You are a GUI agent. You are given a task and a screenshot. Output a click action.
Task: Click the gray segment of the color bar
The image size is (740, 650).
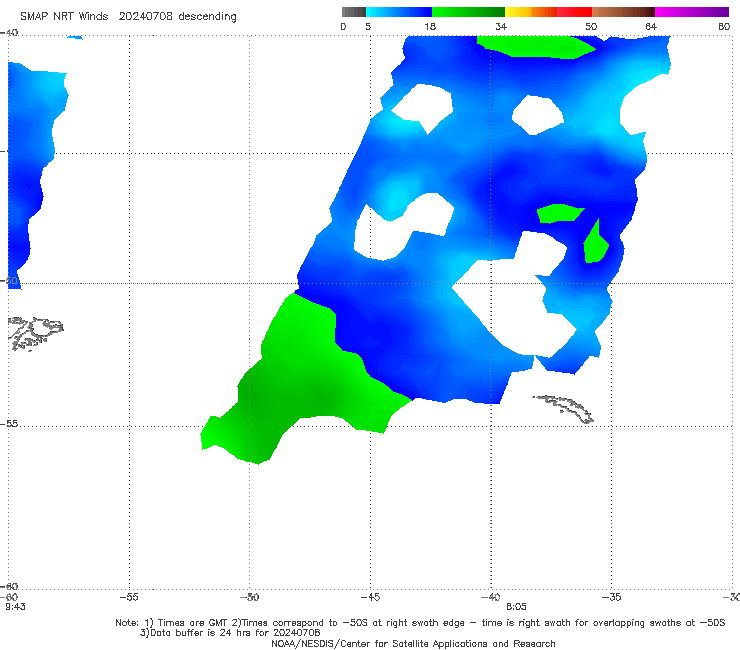[353, 12]
